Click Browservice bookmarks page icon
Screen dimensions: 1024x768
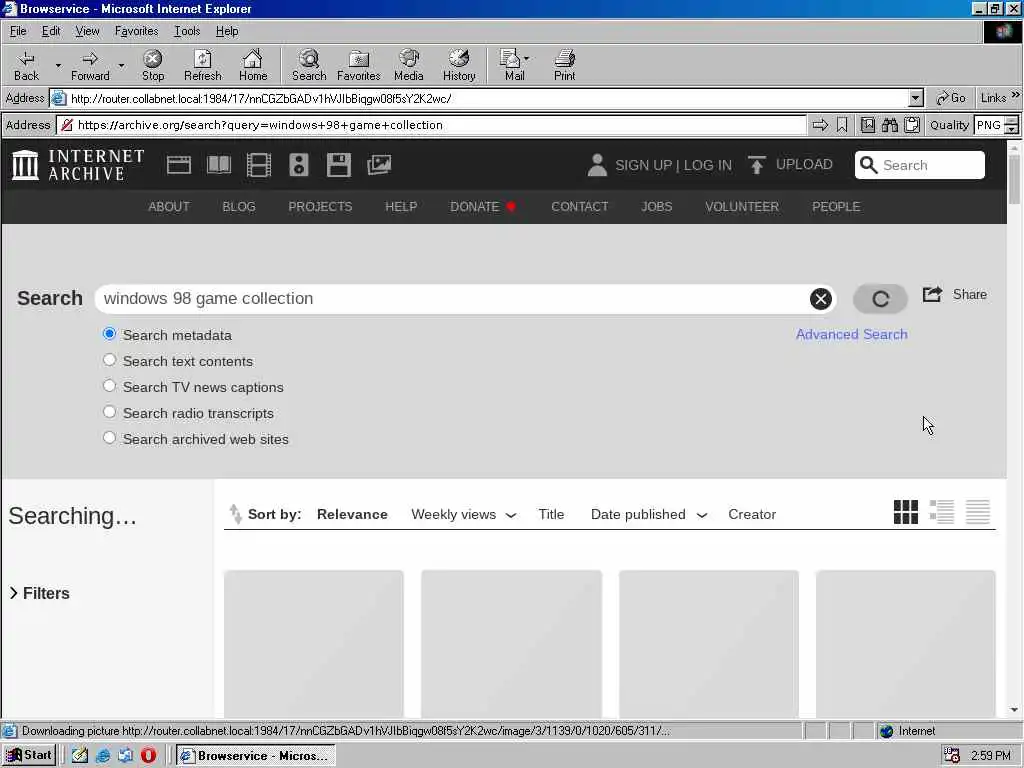(x=867, y=125)
